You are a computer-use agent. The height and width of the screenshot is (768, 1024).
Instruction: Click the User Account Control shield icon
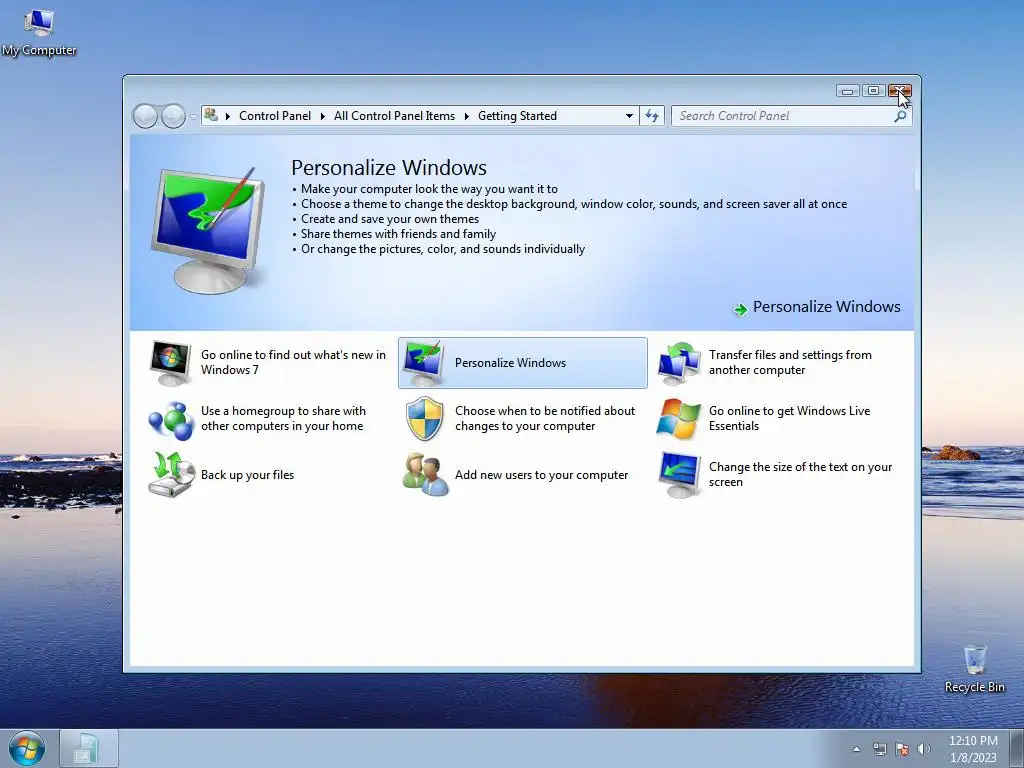pyautogui.click(x=424, y=419)
